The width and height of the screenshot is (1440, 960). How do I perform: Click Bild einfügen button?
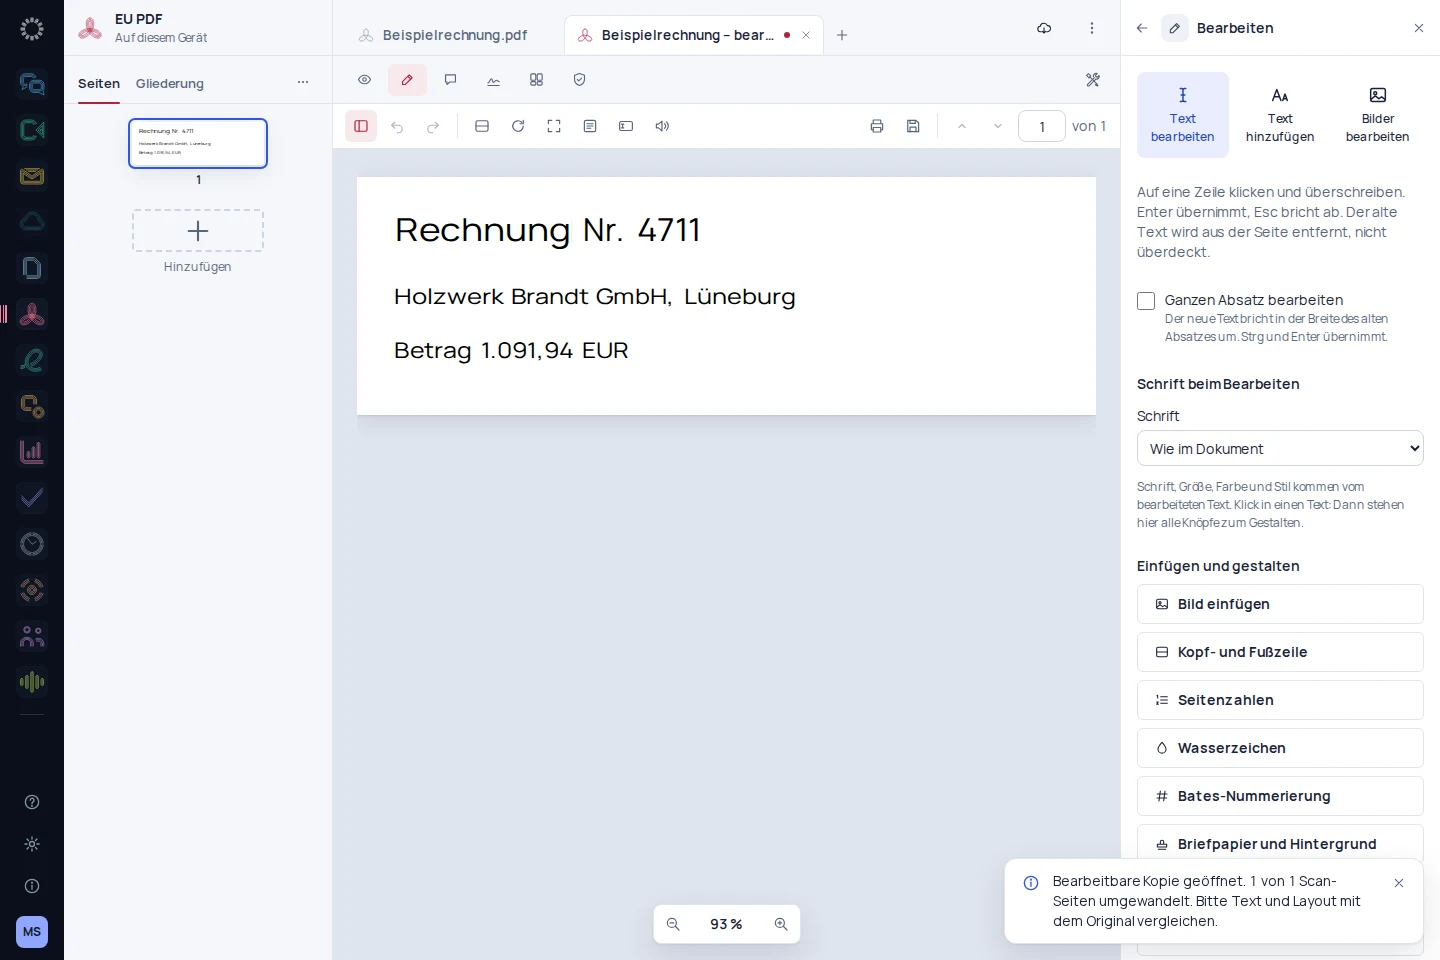click(1280, 604)
